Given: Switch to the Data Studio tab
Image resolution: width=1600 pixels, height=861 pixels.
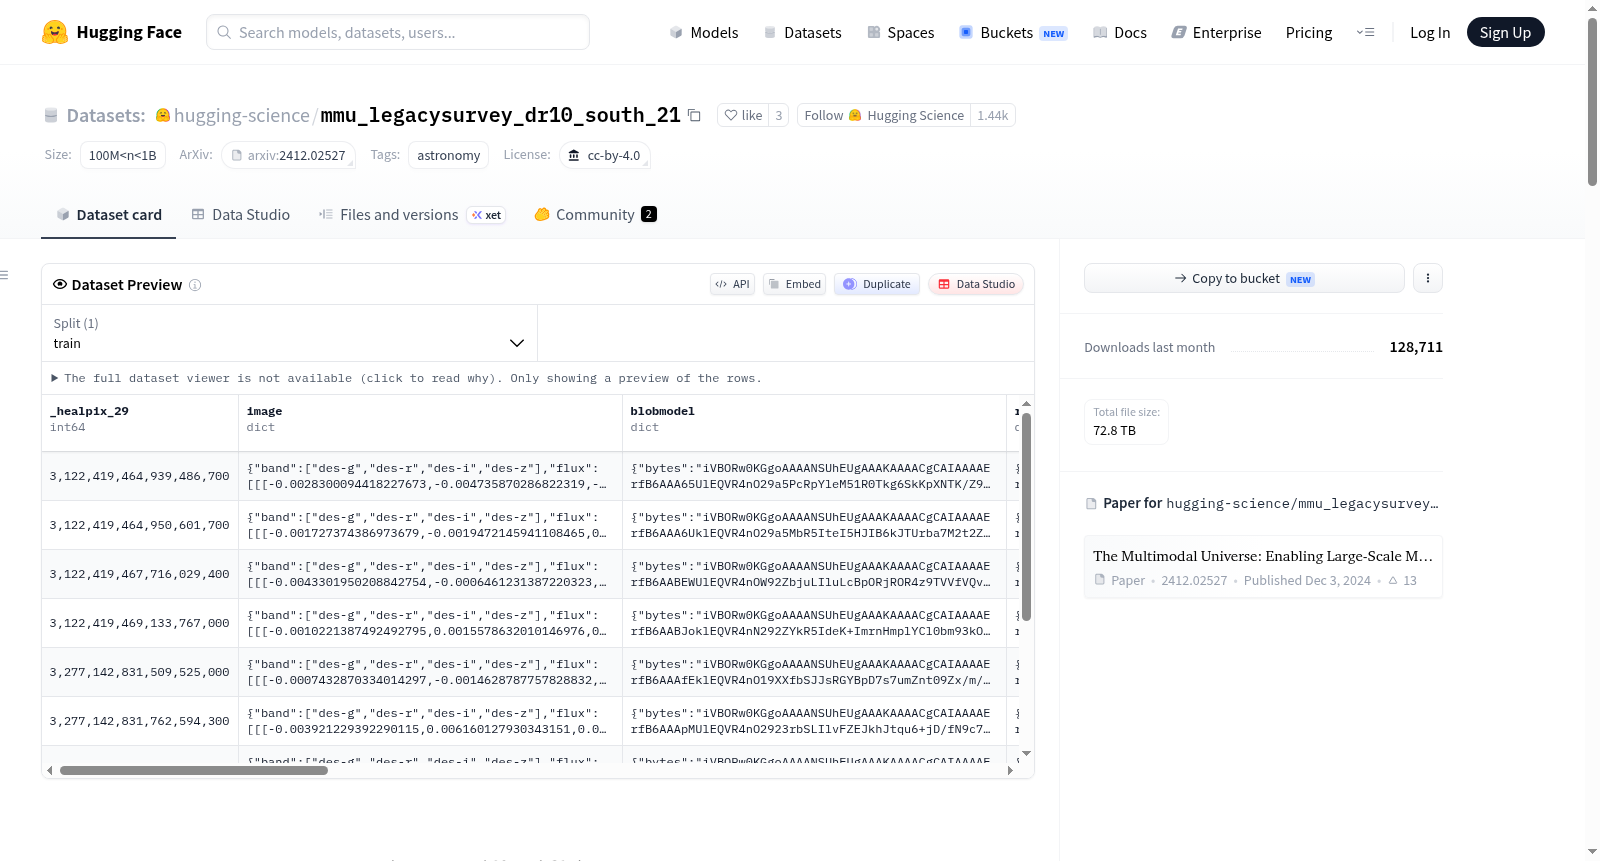Looking at the screenshot, I should coord(241,215).
